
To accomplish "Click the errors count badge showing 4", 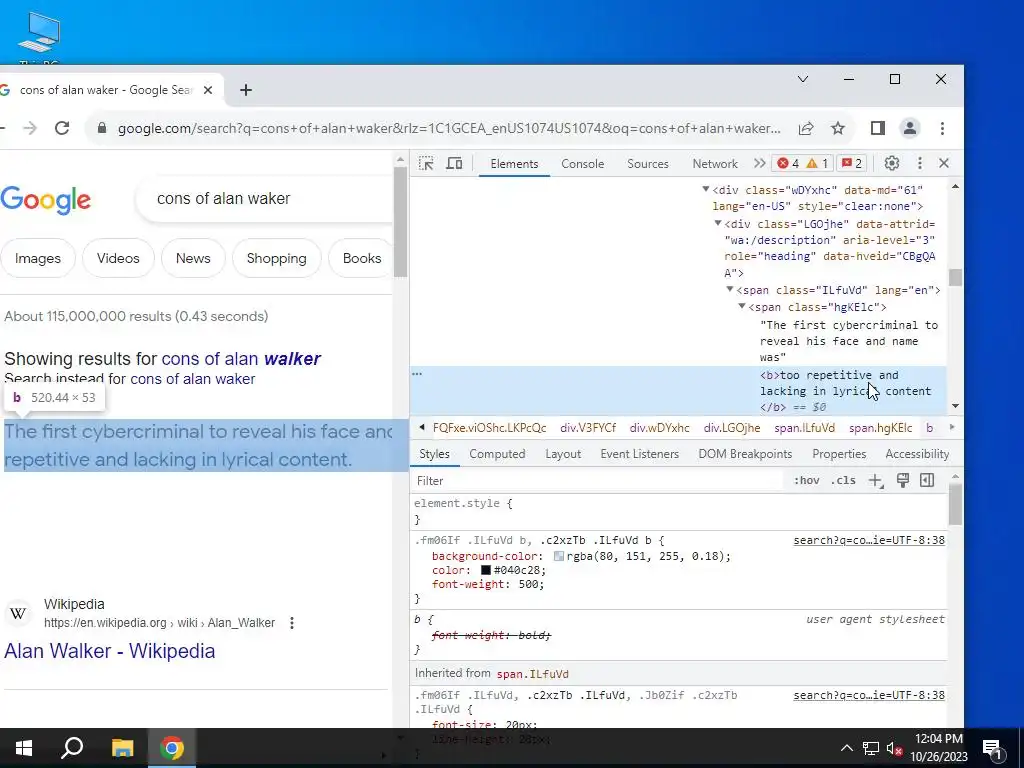I will pos(788,163).
